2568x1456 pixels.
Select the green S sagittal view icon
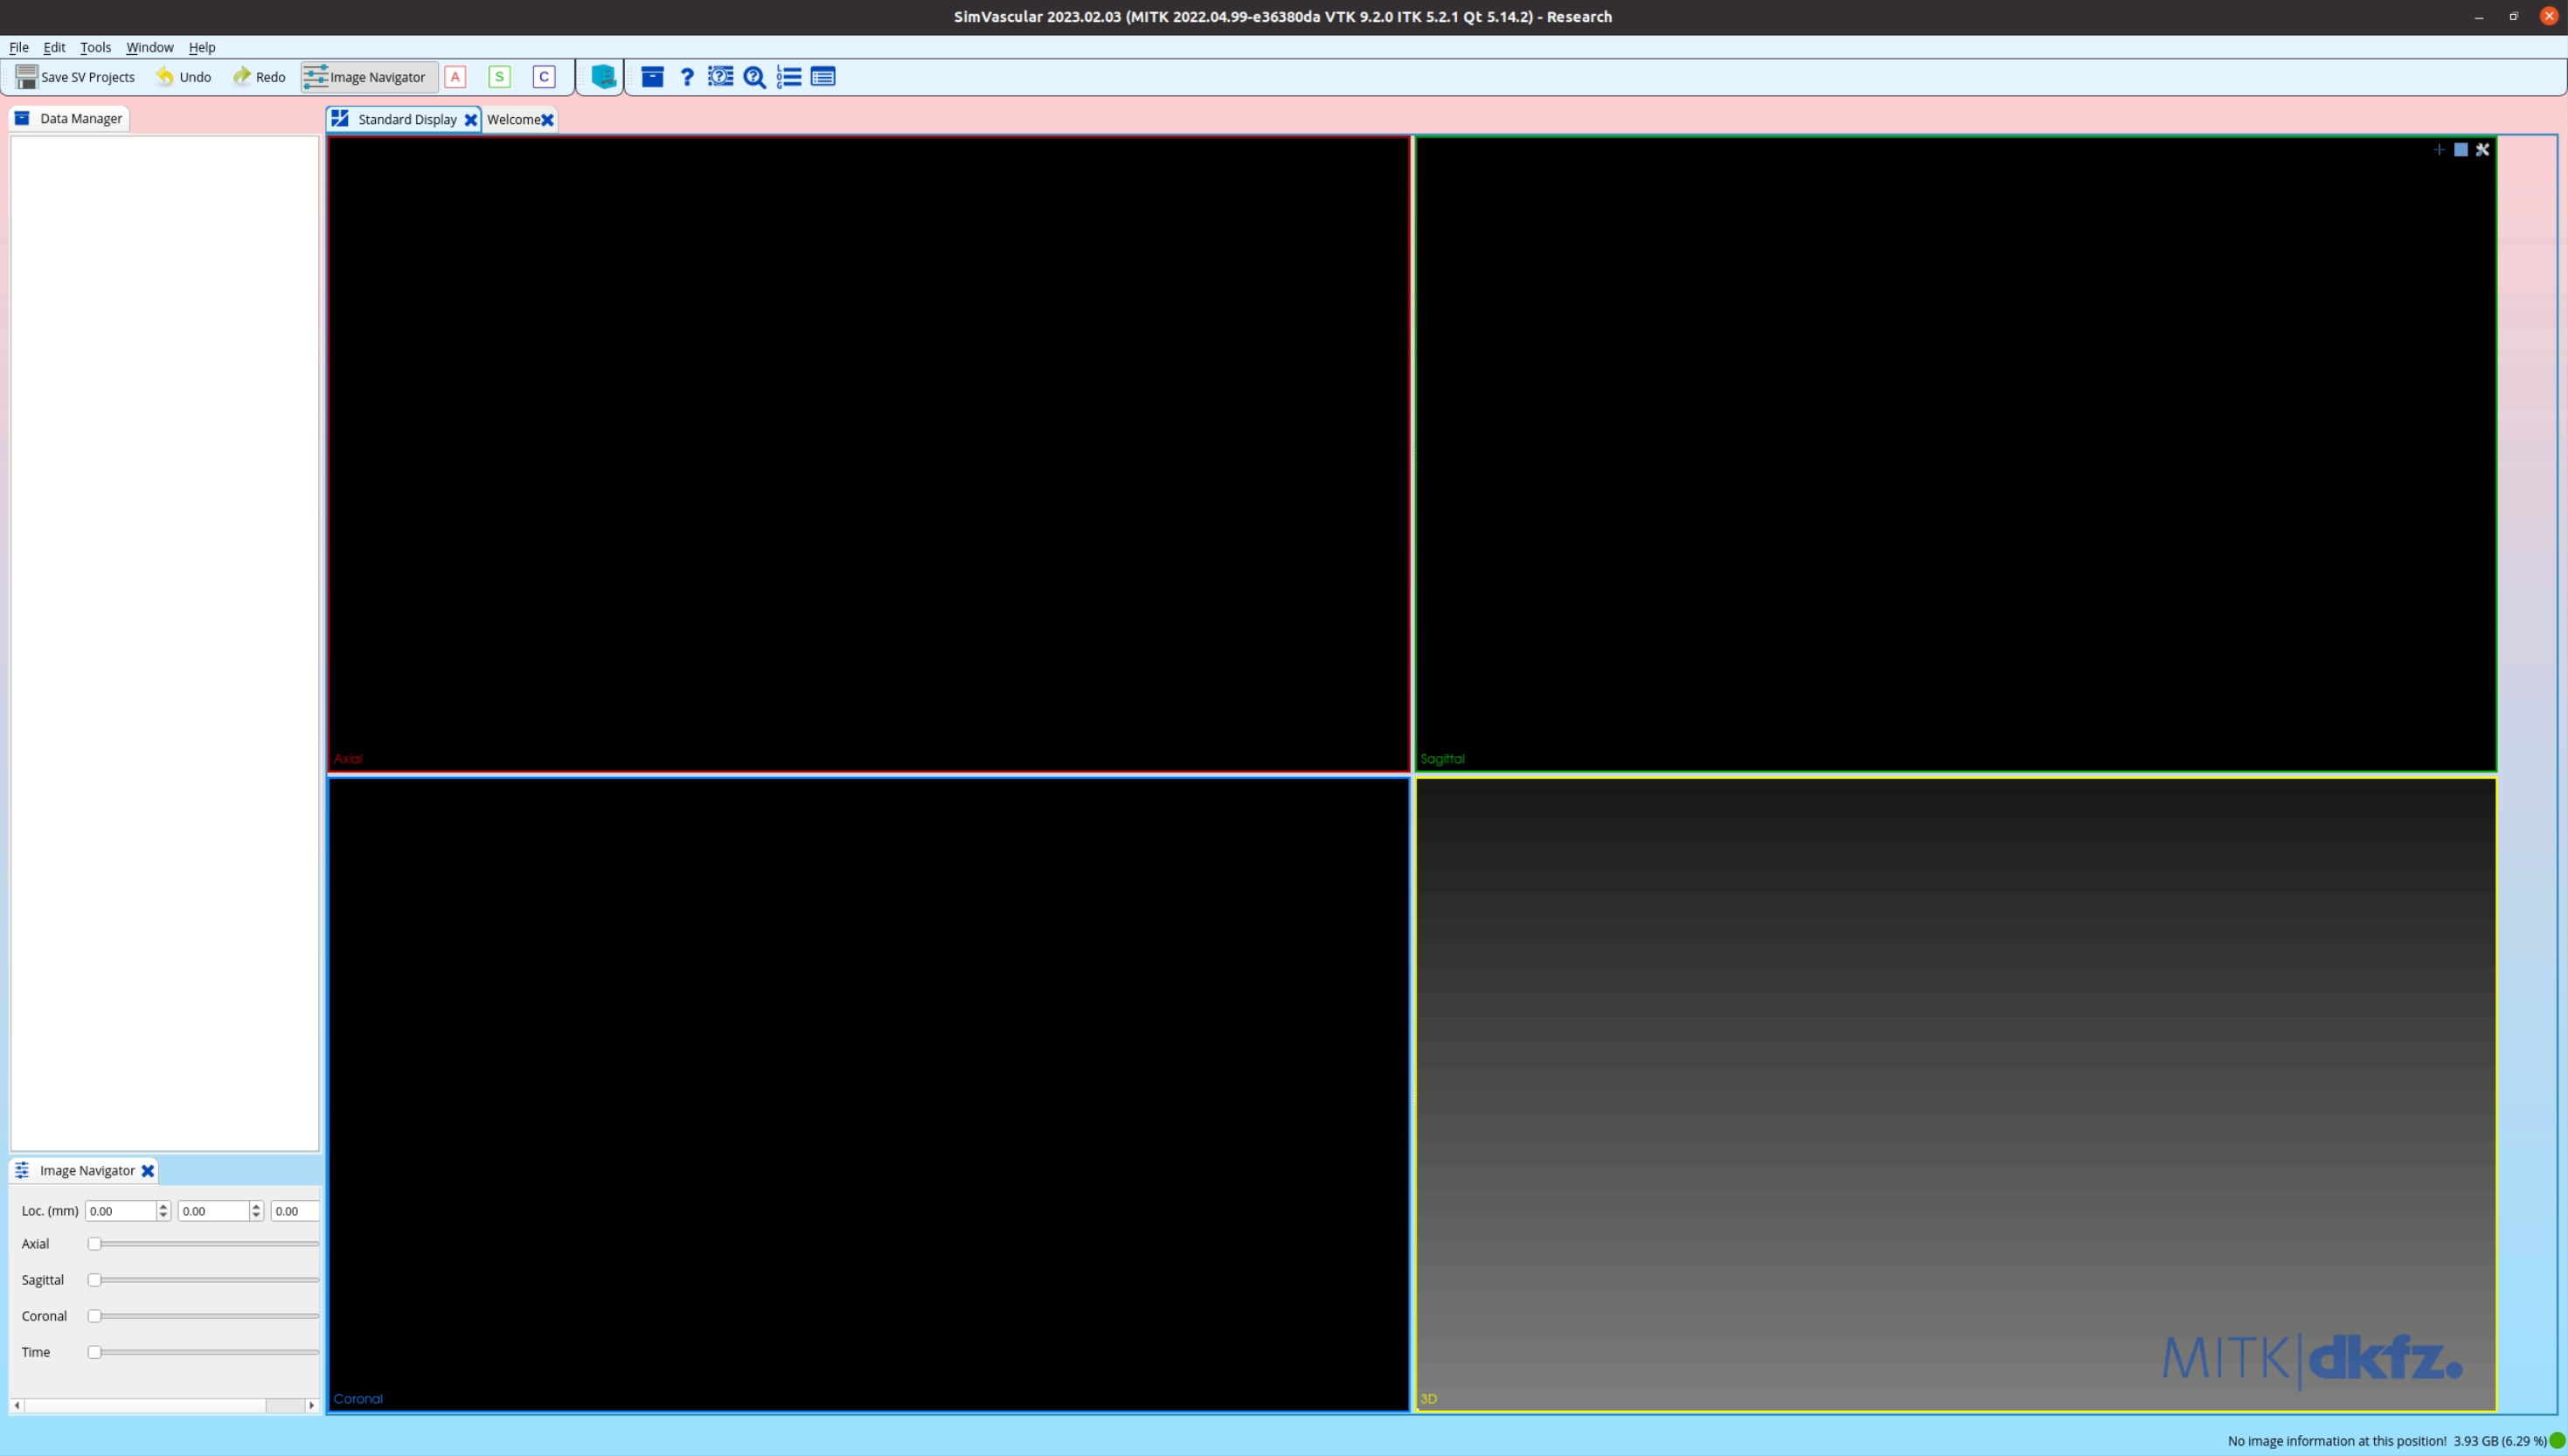click(x=500, y=77)
